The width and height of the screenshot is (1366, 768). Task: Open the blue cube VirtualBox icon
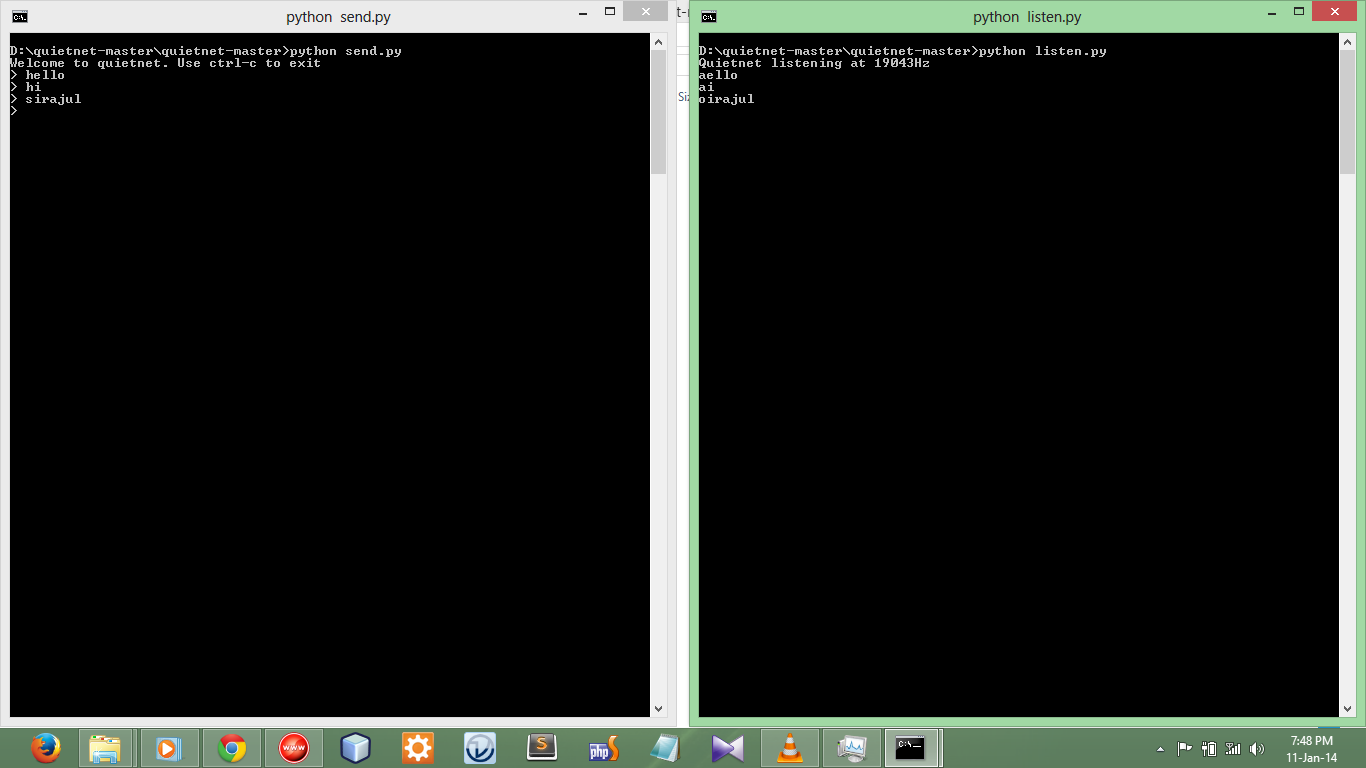tap(355, 747)
